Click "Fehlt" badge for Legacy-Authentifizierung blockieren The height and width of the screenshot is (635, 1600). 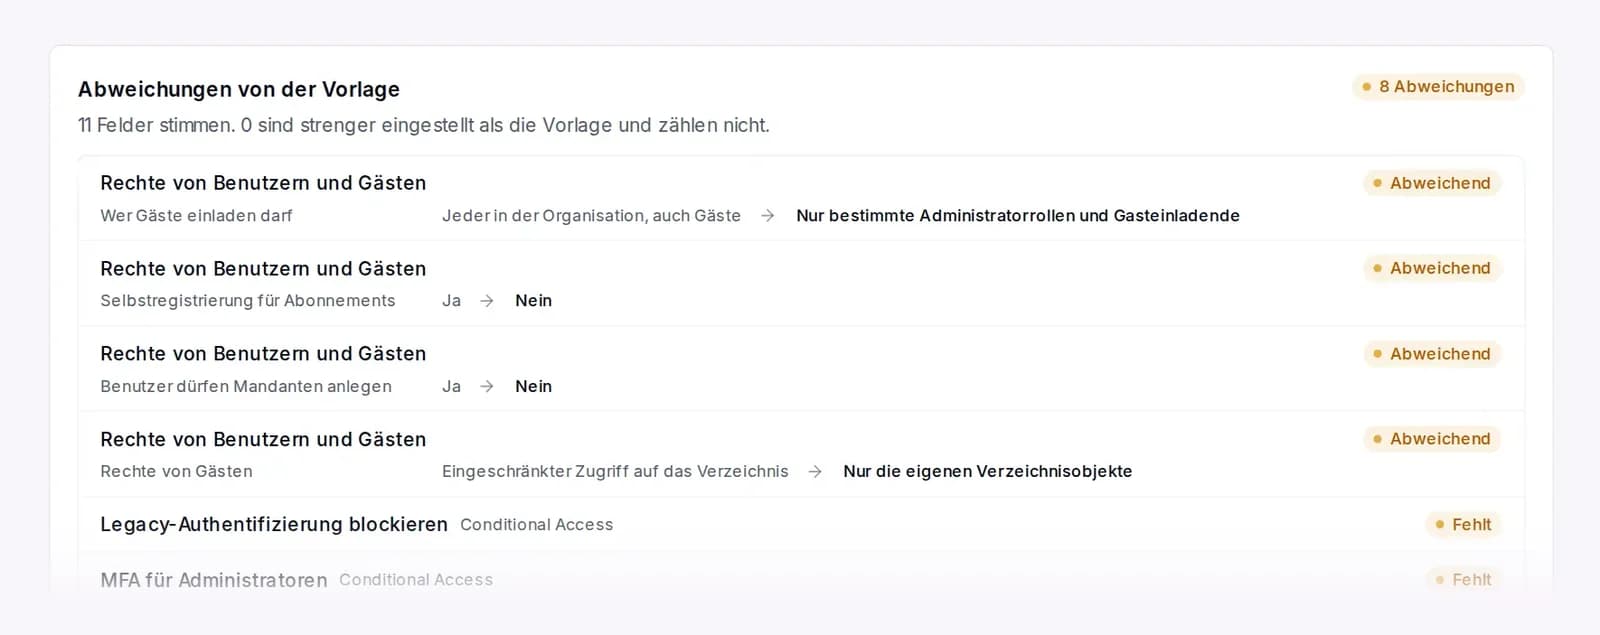coord(1463,525)
